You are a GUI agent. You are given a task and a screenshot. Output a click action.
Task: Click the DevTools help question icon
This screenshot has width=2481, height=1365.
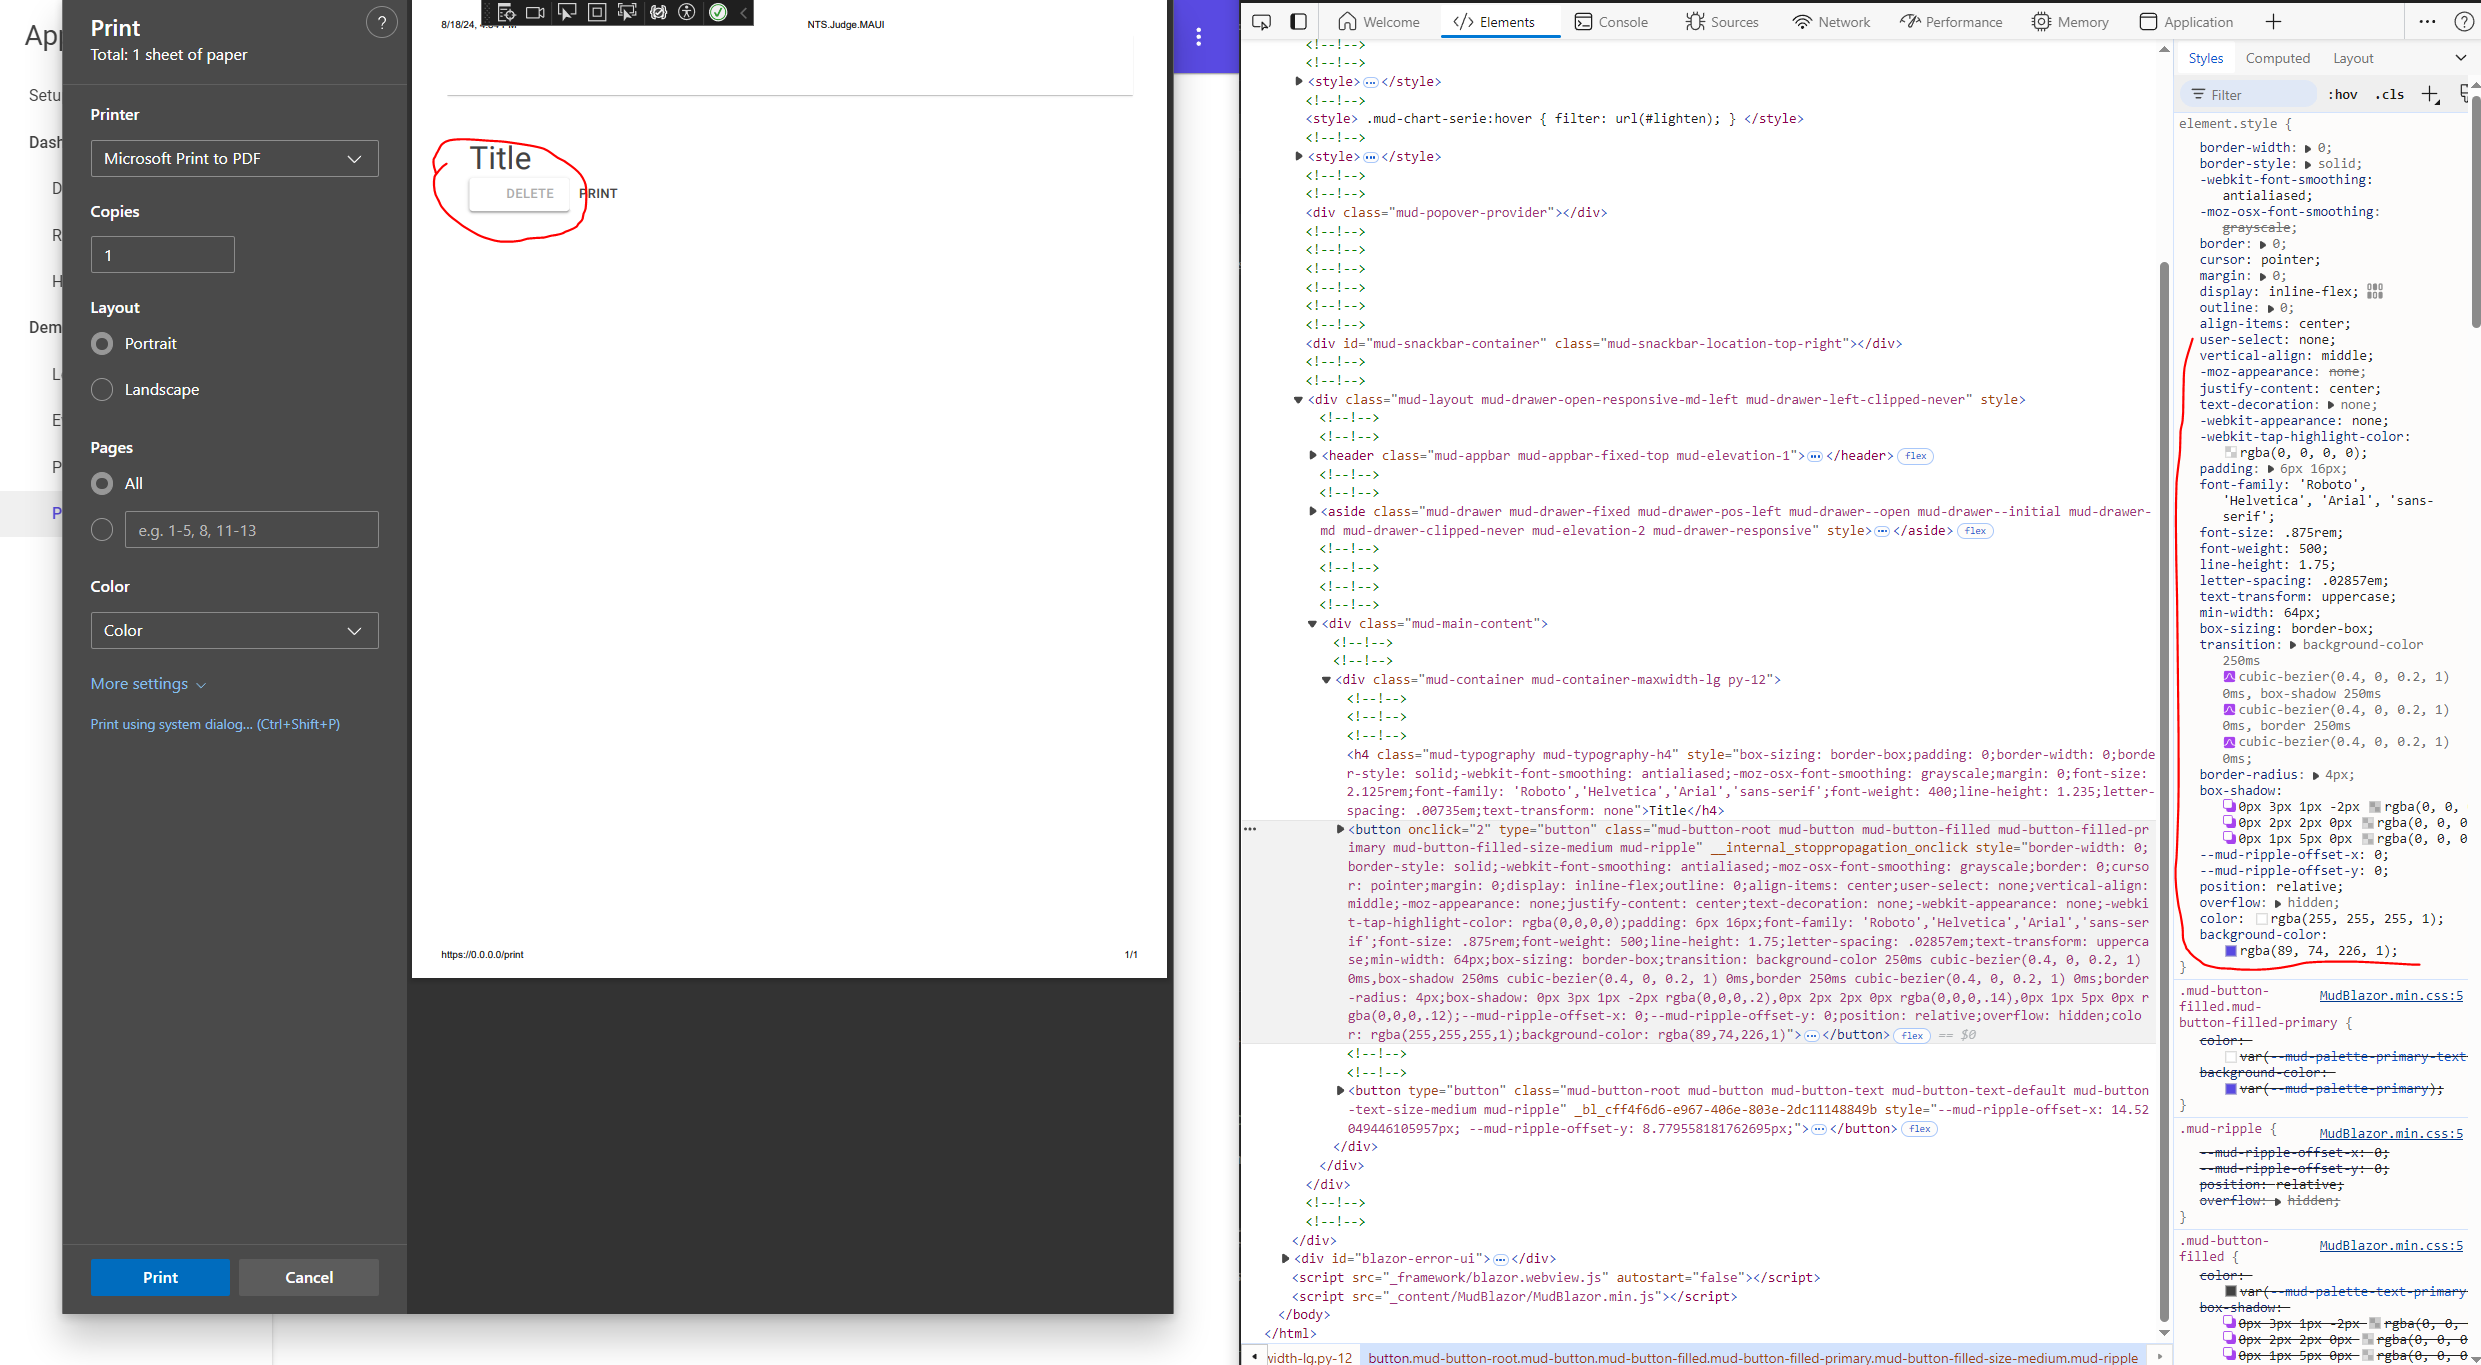tap(2465, 22)
